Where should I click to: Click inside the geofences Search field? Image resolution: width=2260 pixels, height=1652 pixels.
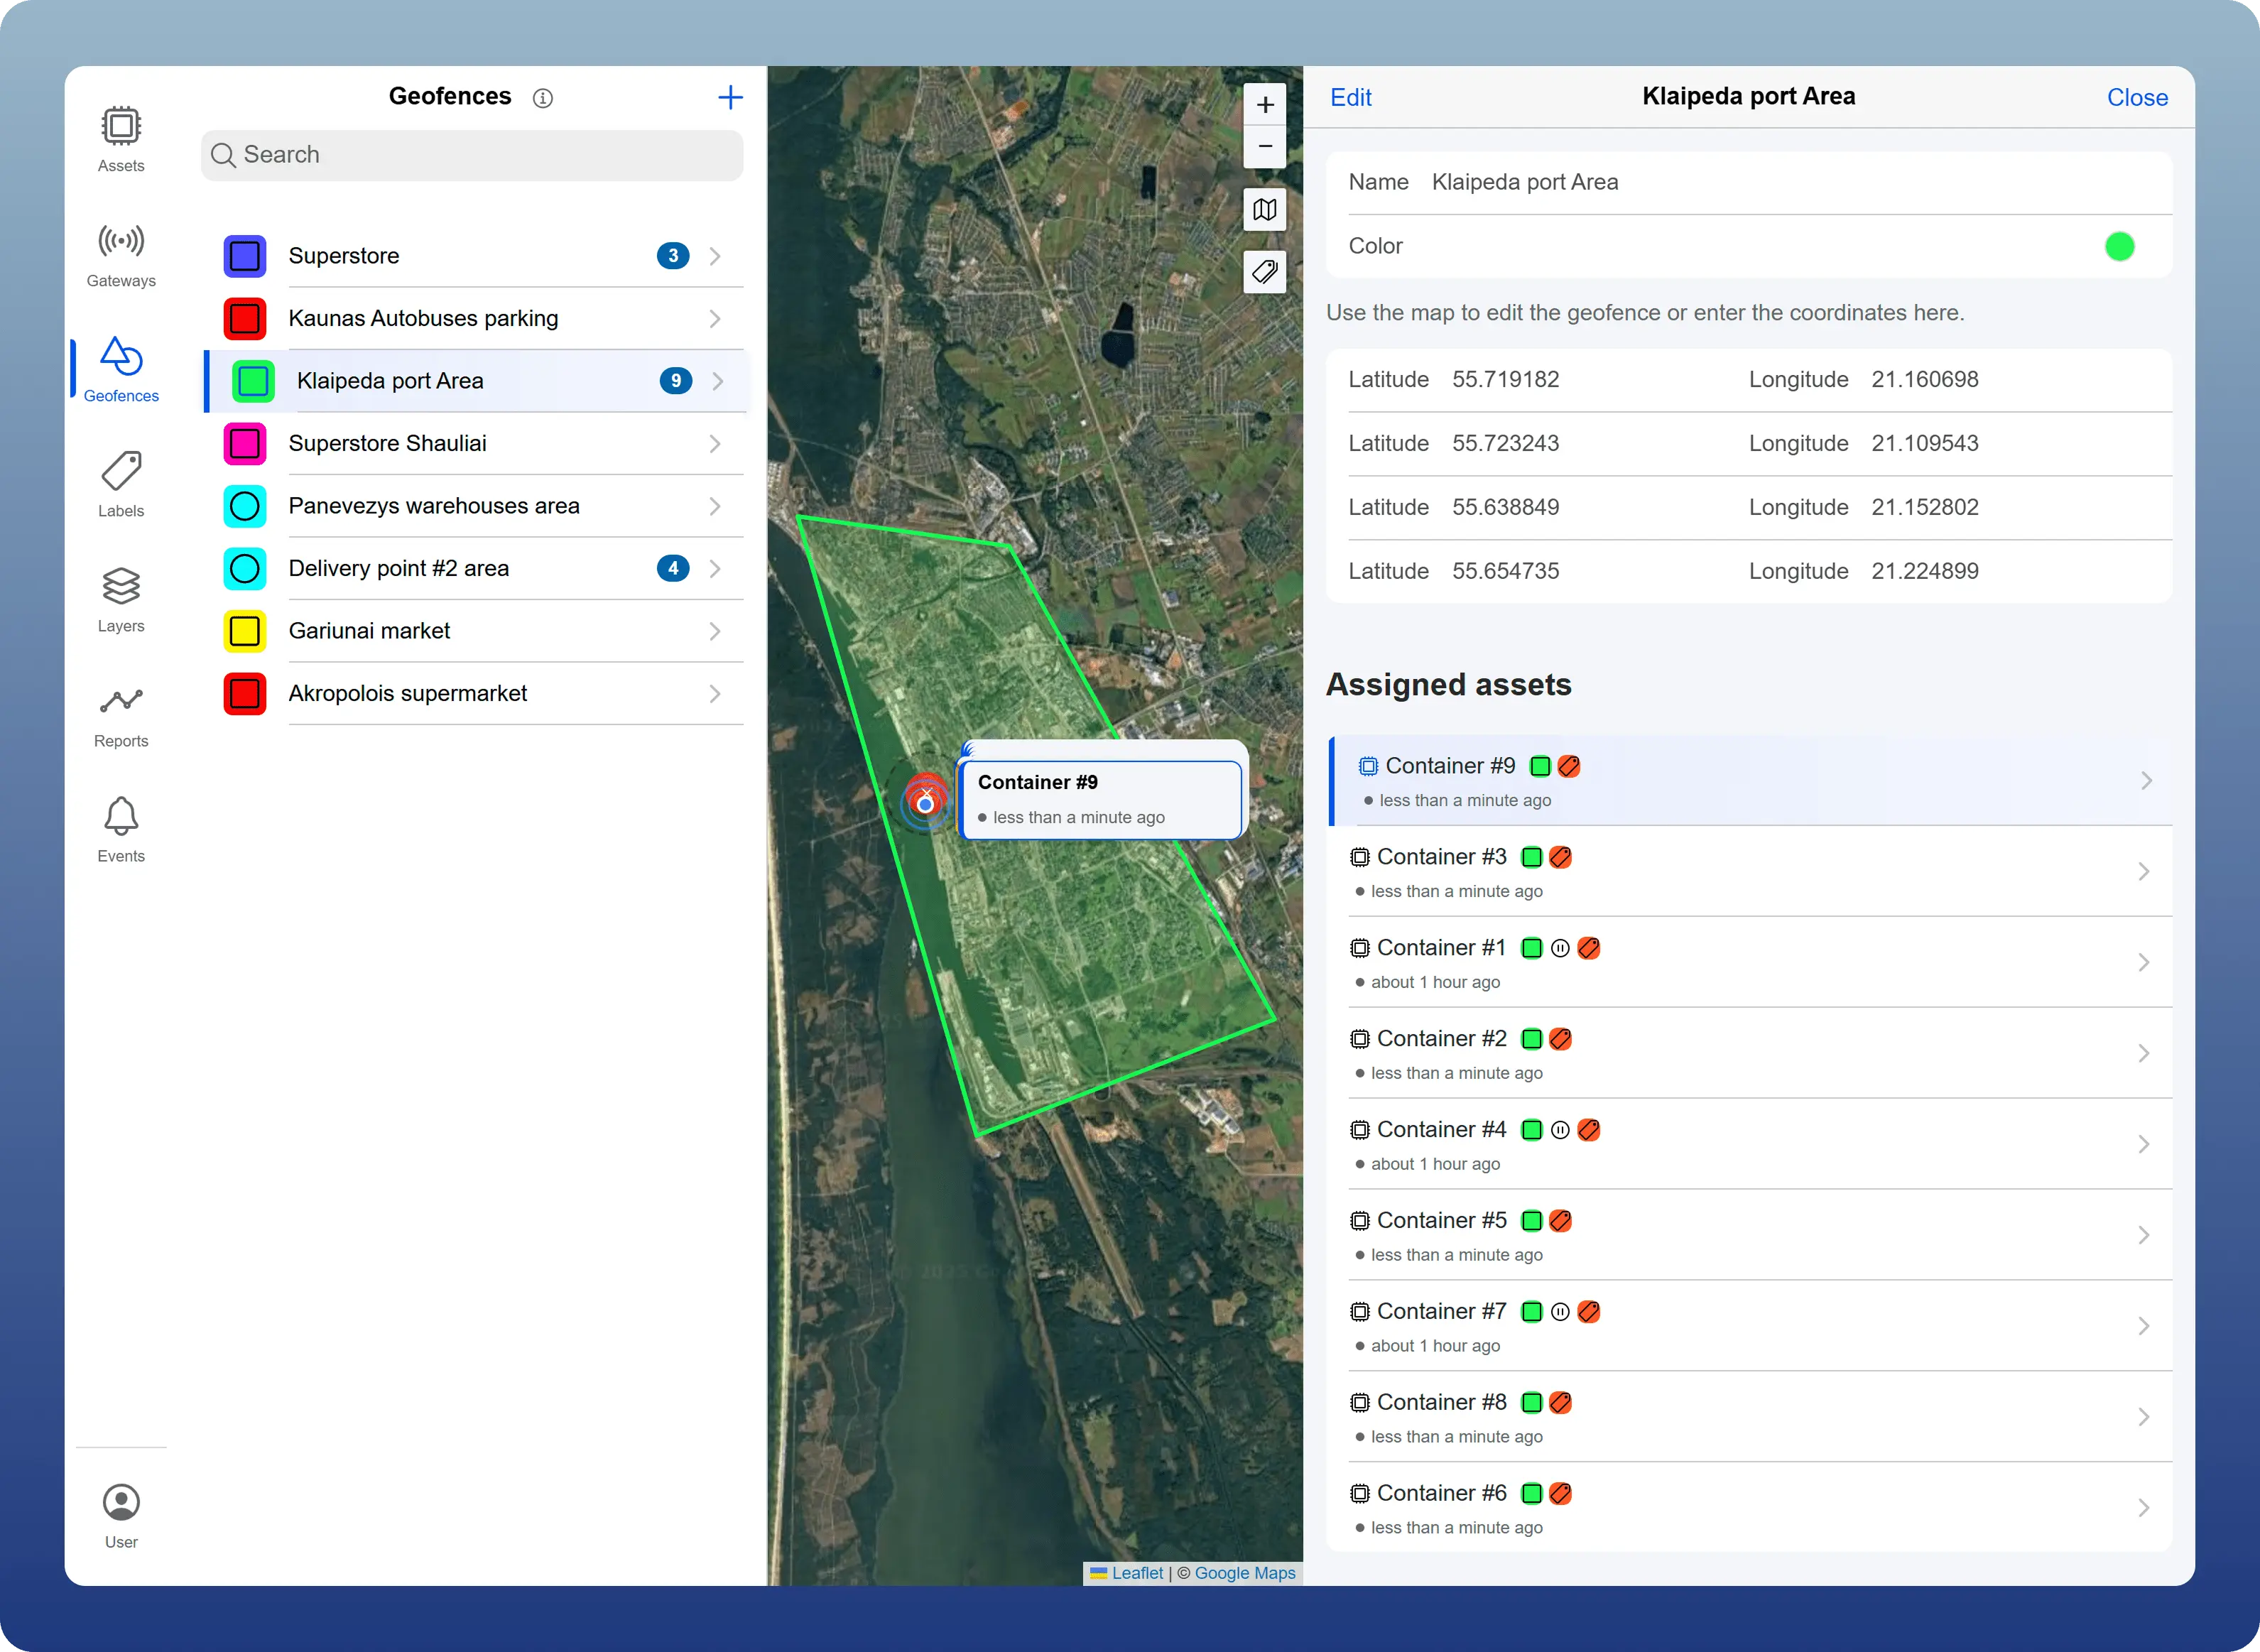tap(471, 155)
